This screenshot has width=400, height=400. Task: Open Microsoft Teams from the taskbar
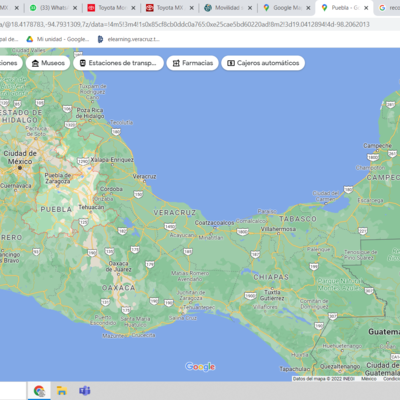tap(85, 391)
